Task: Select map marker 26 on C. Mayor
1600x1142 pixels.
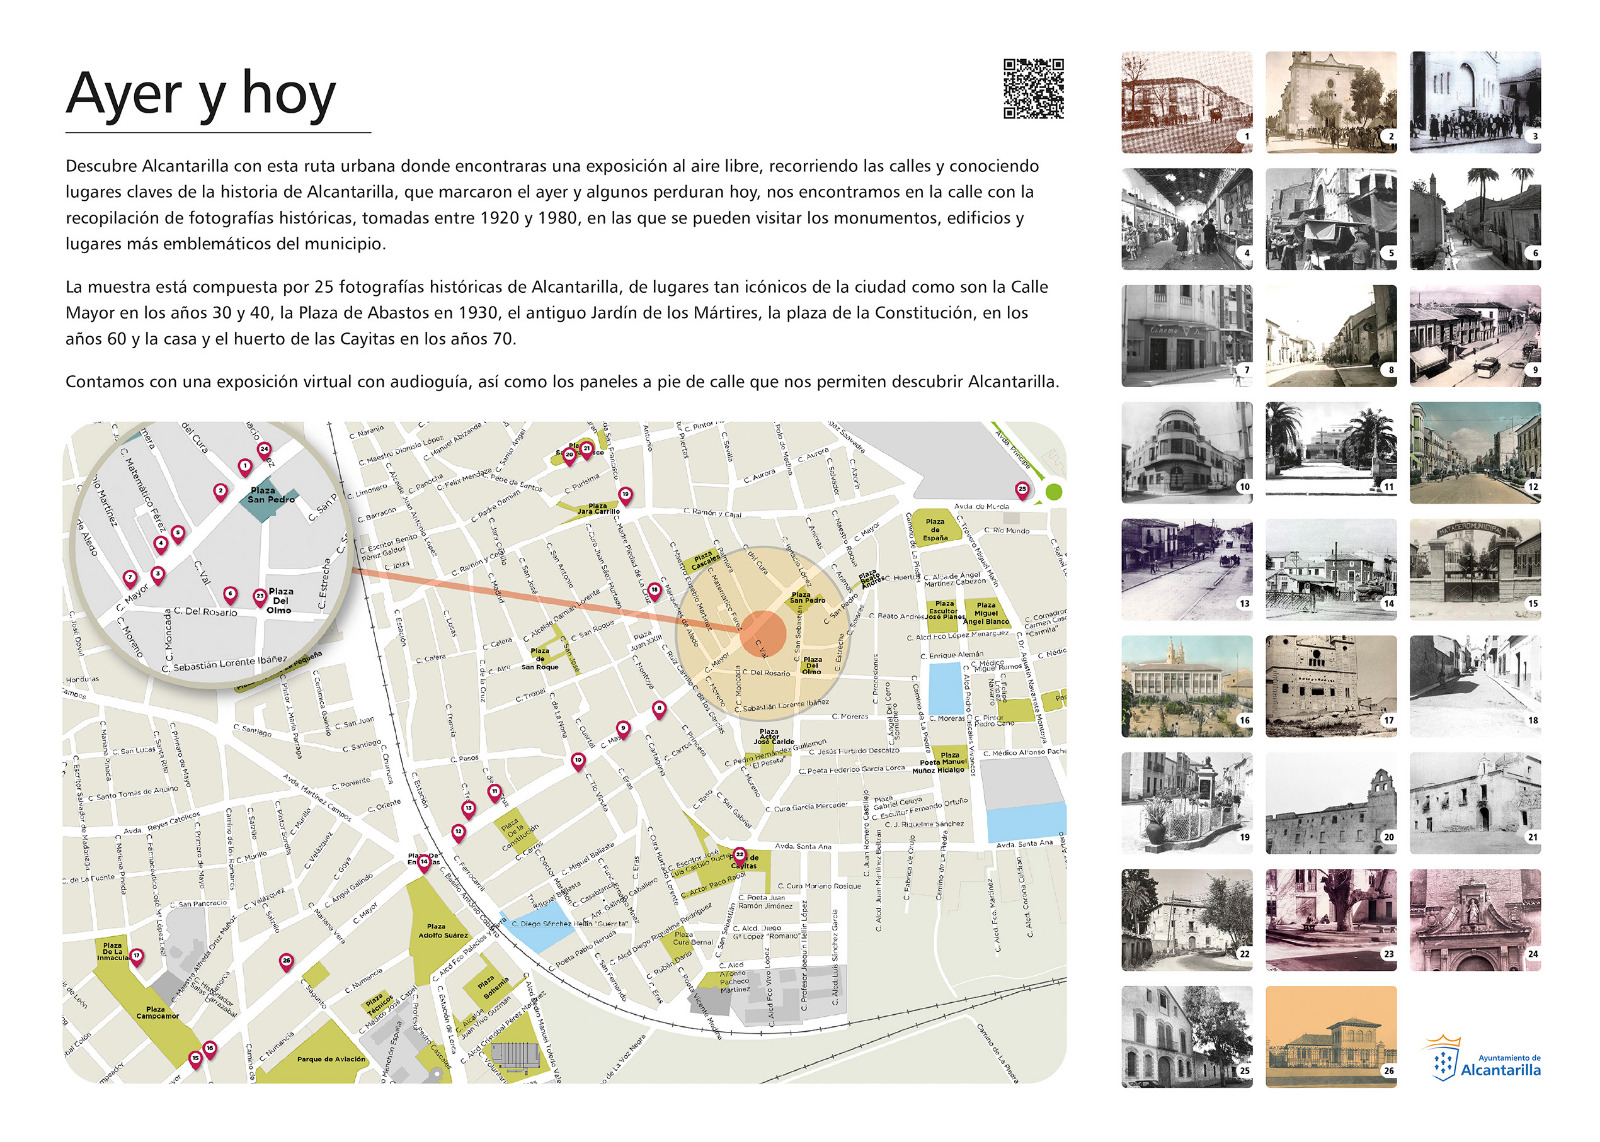Action: pyautogui.click(x=286, y=962)
